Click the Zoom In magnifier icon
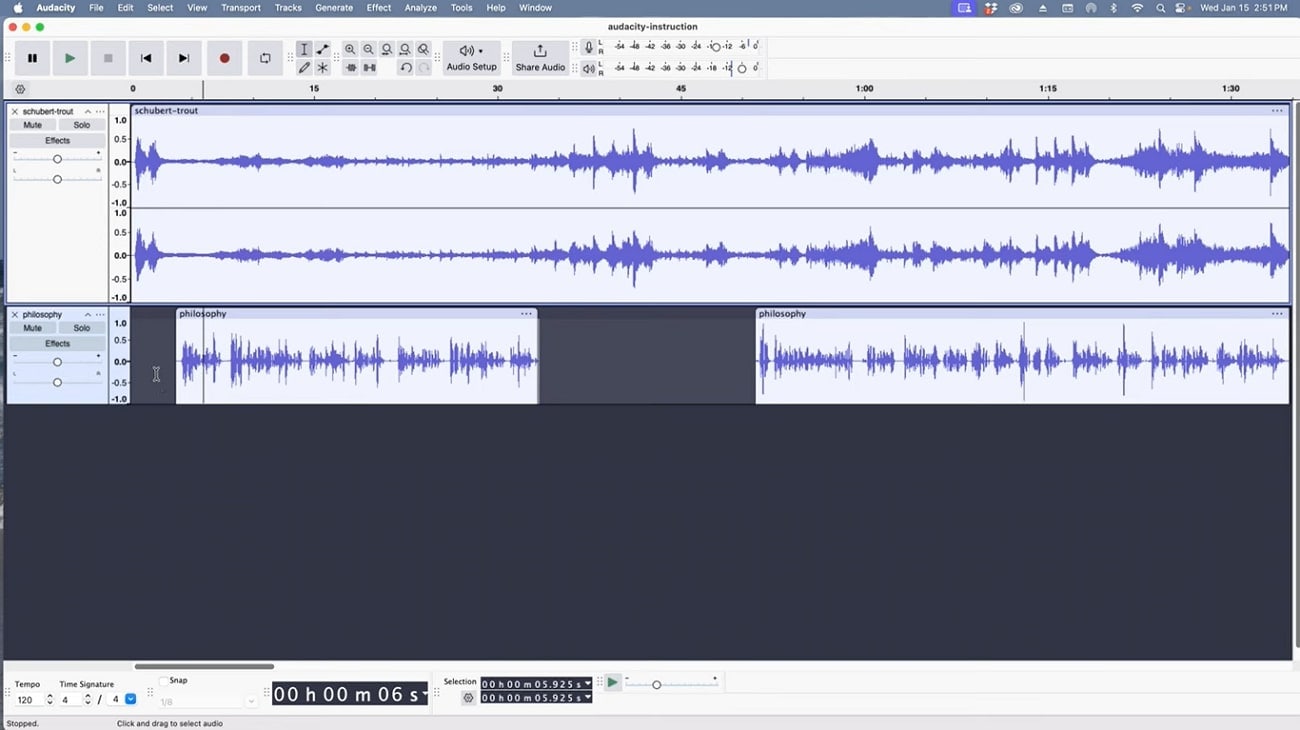The width and height of the screenshot is (1300, 730). tap(350, 49)
